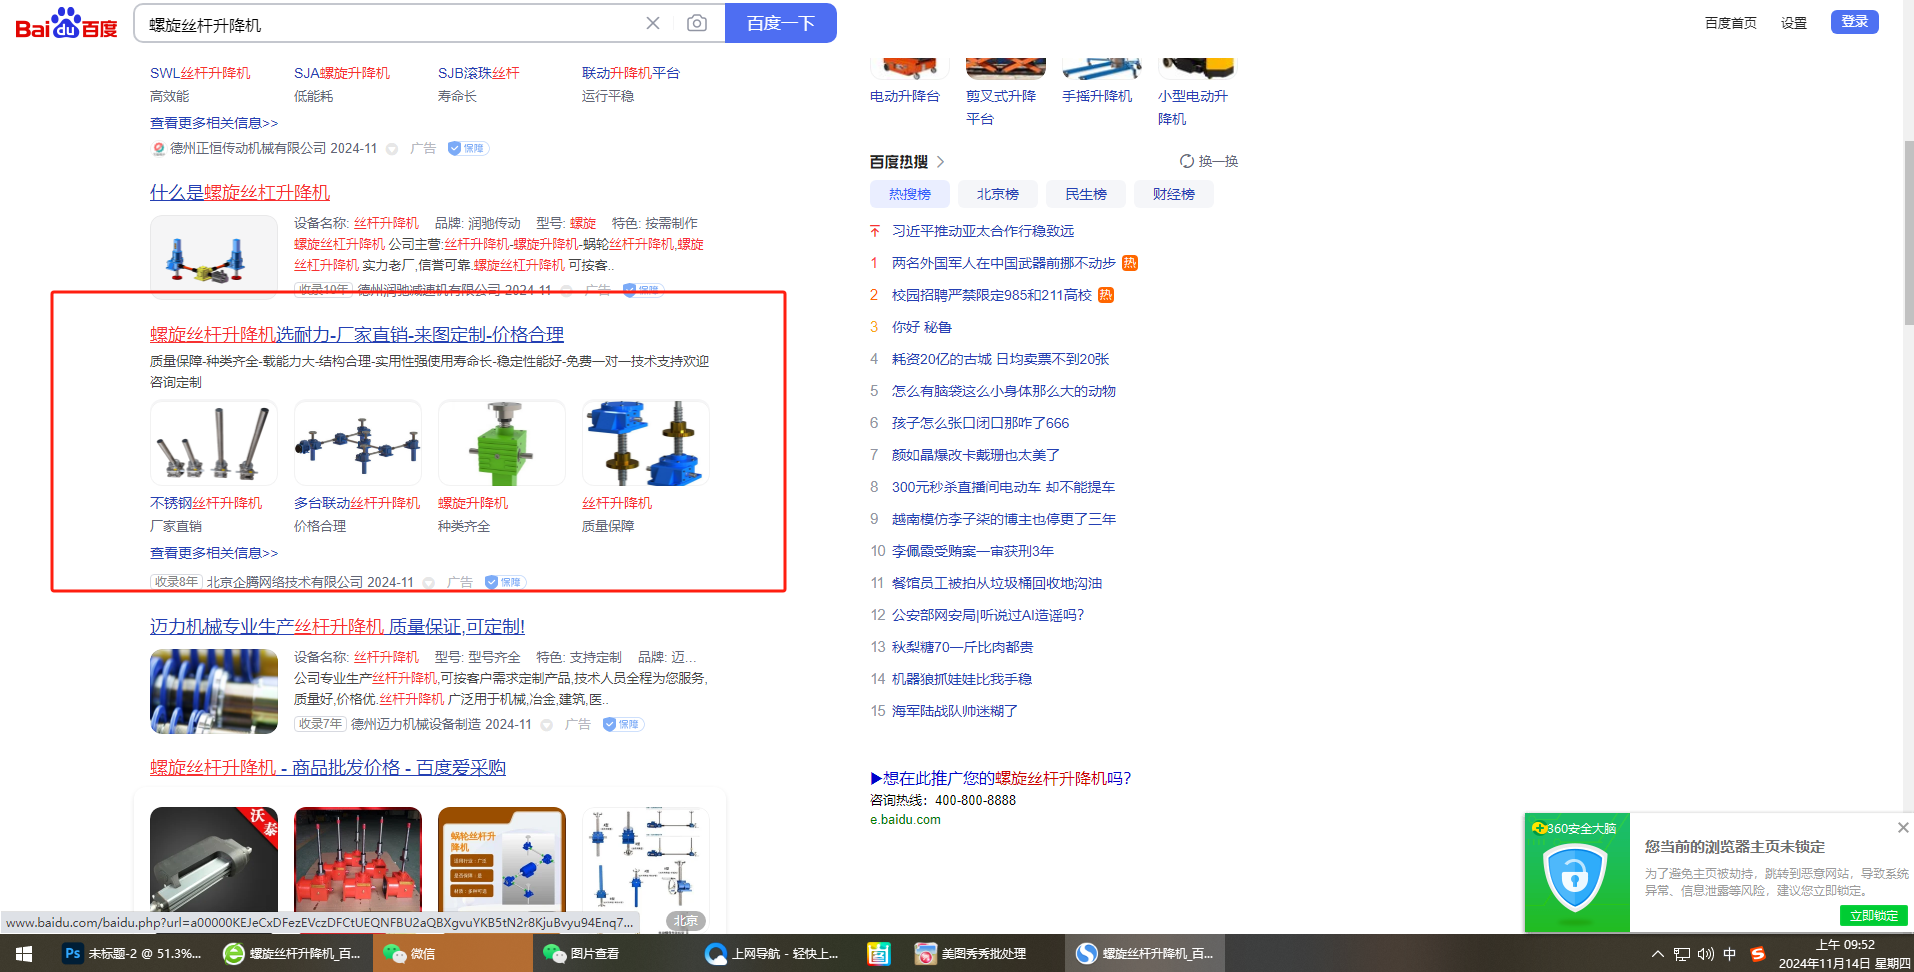This screenshot has width=1914, height=972.
Task: Switch to the 民生榜 tab
Action: click(1086, 194)
